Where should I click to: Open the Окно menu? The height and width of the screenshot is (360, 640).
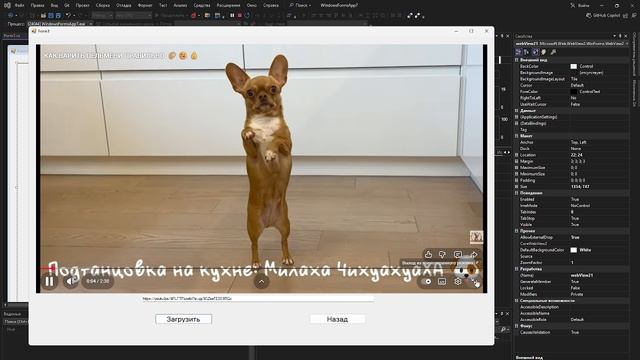pos(252,5)
